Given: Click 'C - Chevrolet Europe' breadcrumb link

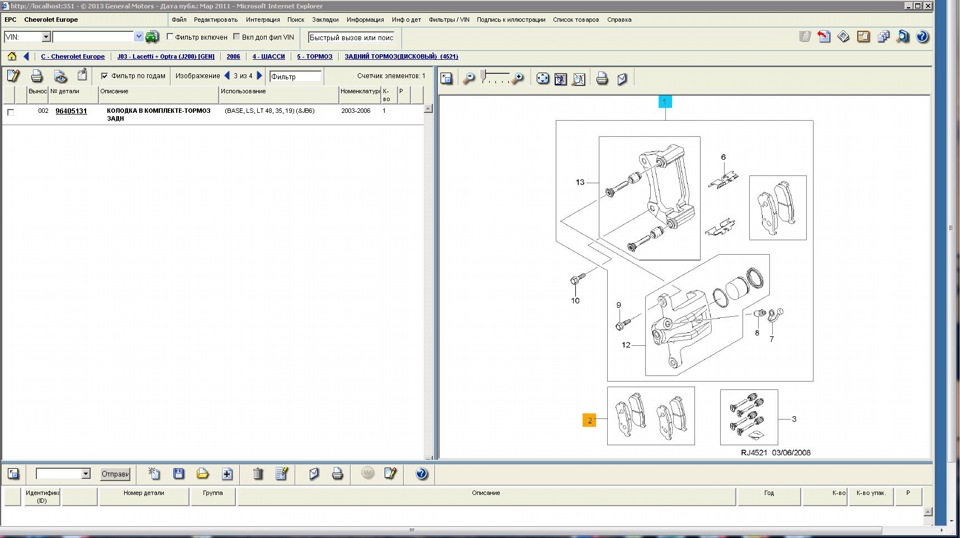Looking at the screenshot, I should [x=73, y=56].
